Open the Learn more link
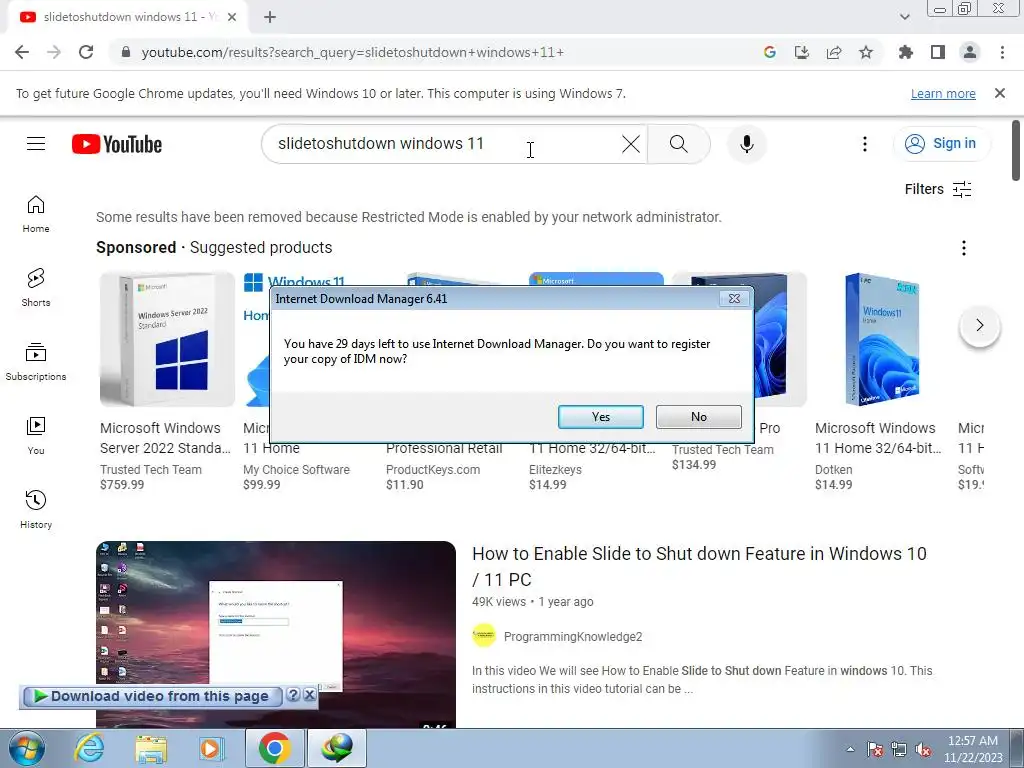Image resolution: width=1024 pixels, height=768 pixels. click(943, 93)
